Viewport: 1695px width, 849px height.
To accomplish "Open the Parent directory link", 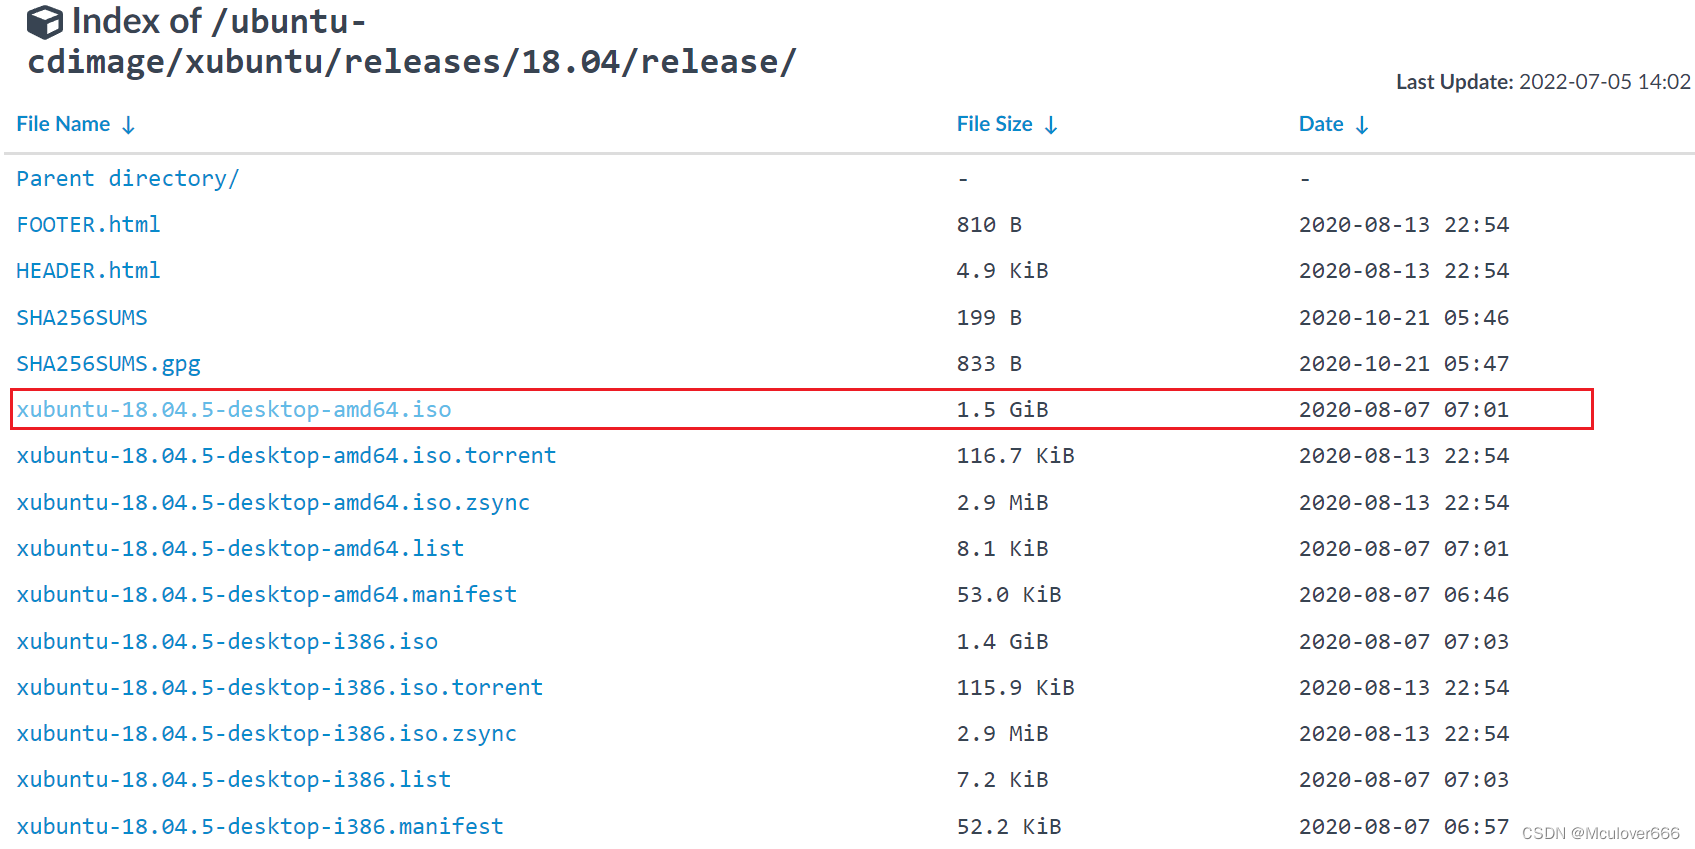I will tap(127, 178).
